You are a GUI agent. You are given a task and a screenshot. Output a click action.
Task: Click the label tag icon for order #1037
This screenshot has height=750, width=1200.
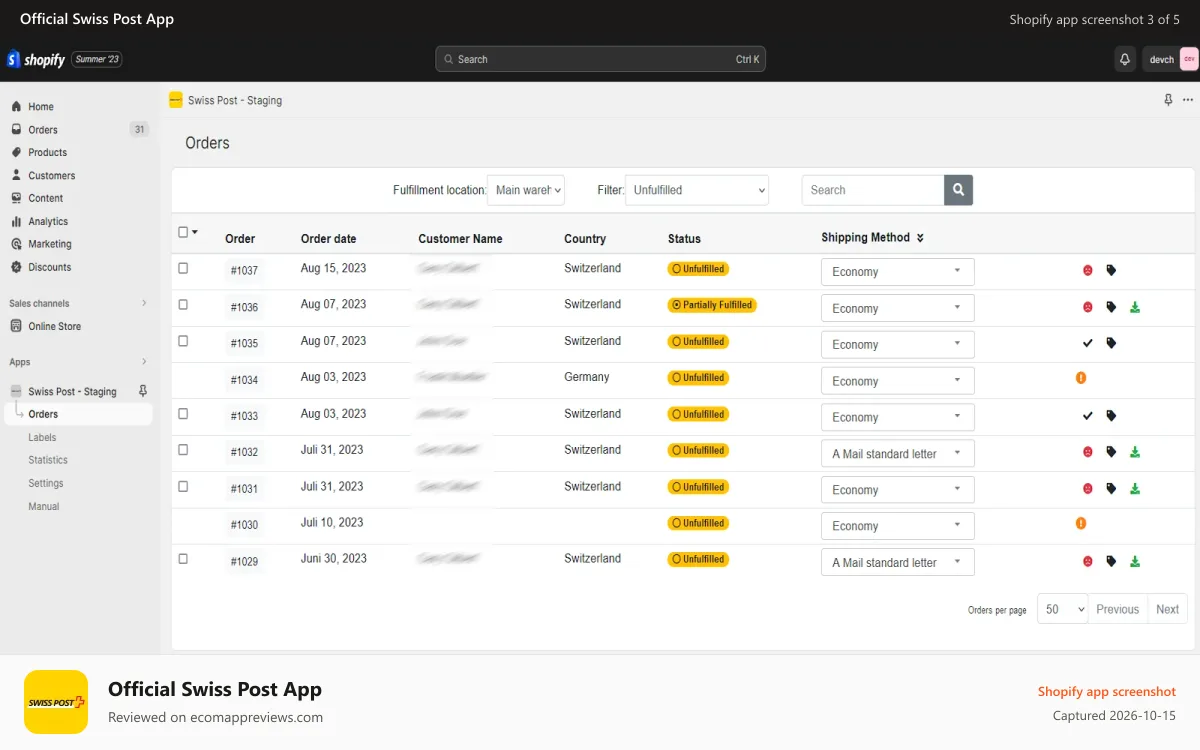pos(1111,270)
